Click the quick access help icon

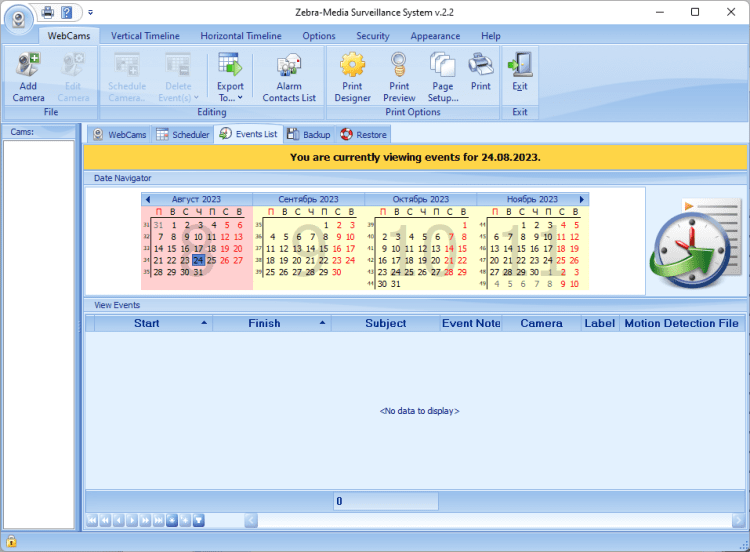click(x=67, y=12)
